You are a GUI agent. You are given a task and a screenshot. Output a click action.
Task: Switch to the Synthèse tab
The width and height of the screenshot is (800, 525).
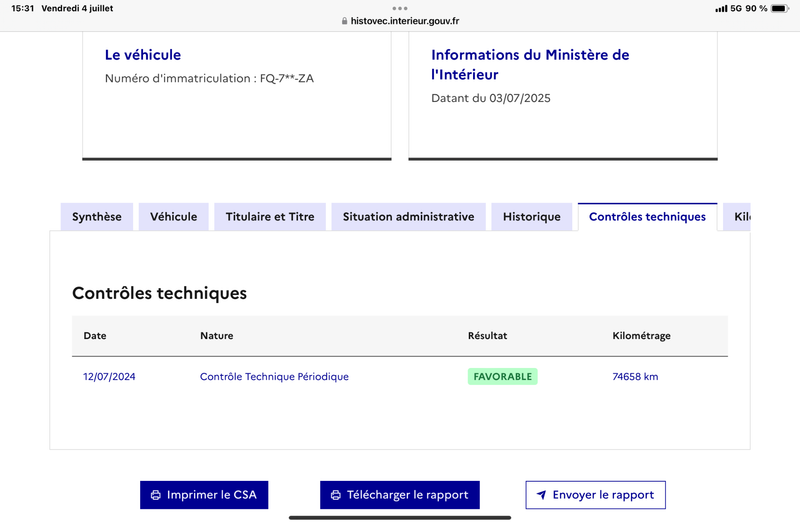[x=97, y=217]
